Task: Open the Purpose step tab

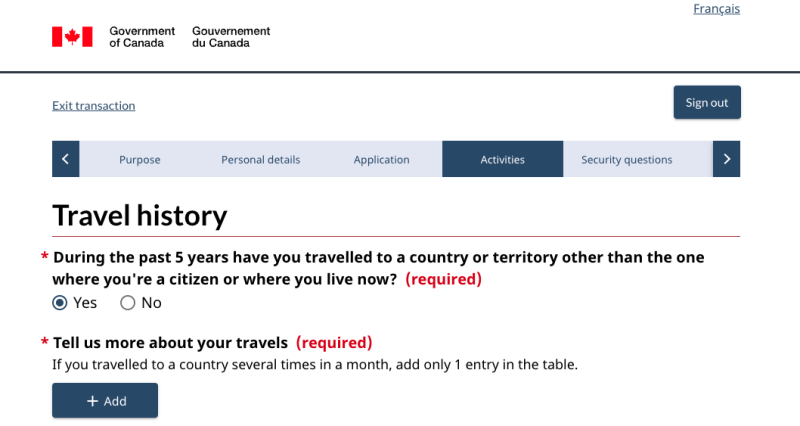Action: click(140, 160)
